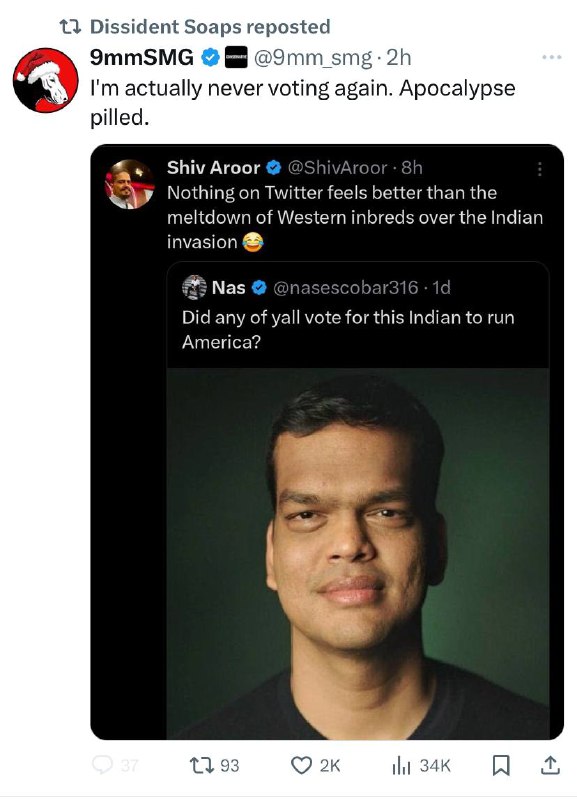Click the affiliate badge next to 9mmSMG
Screen dimensions: 577x800
point(236,57)
